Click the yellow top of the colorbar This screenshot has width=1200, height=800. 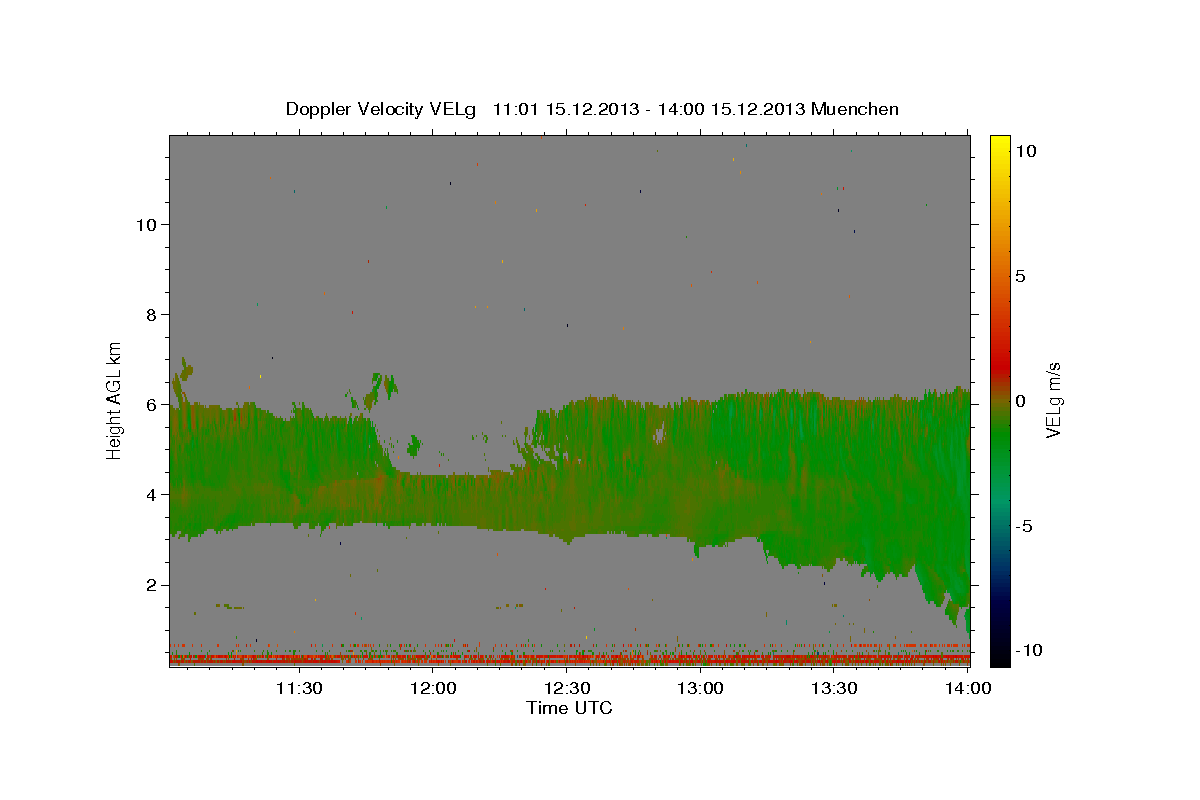pyautogui.click(x=999, y=145)
